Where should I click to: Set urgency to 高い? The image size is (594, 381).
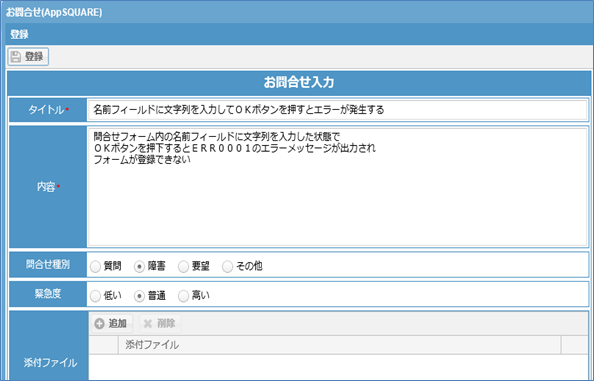183,296
